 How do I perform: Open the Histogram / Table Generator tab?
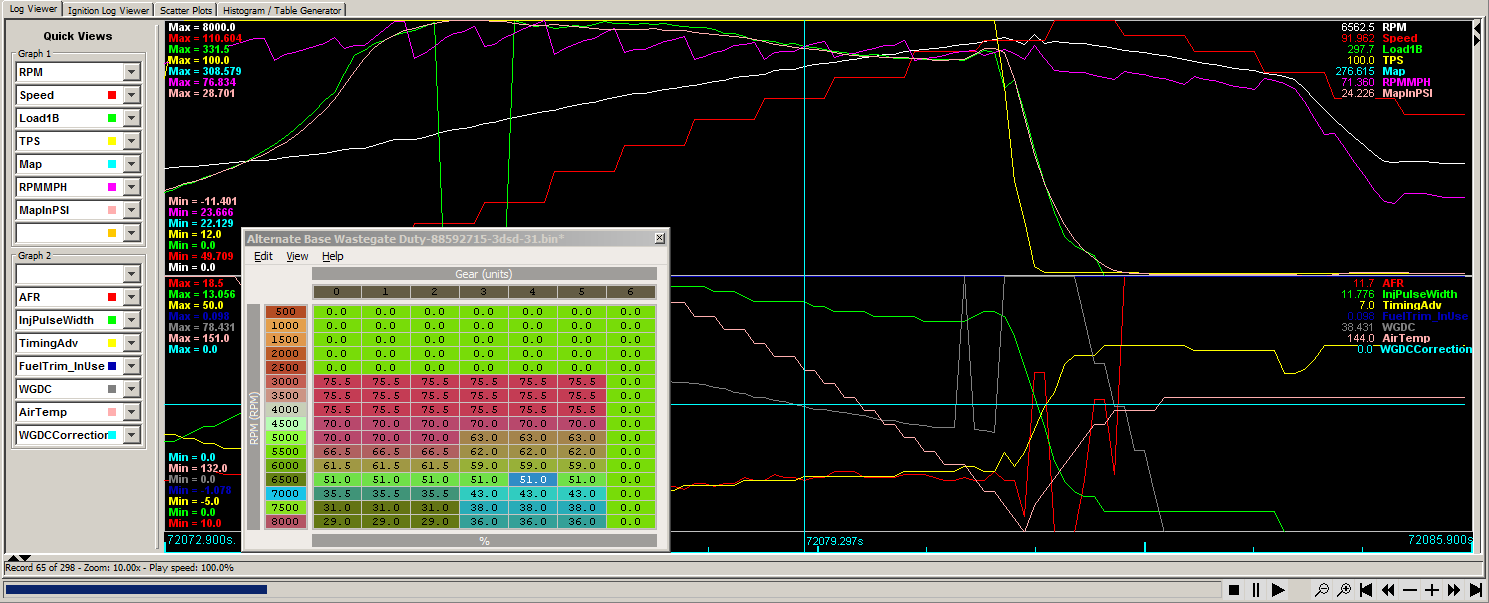coord(282,10)
